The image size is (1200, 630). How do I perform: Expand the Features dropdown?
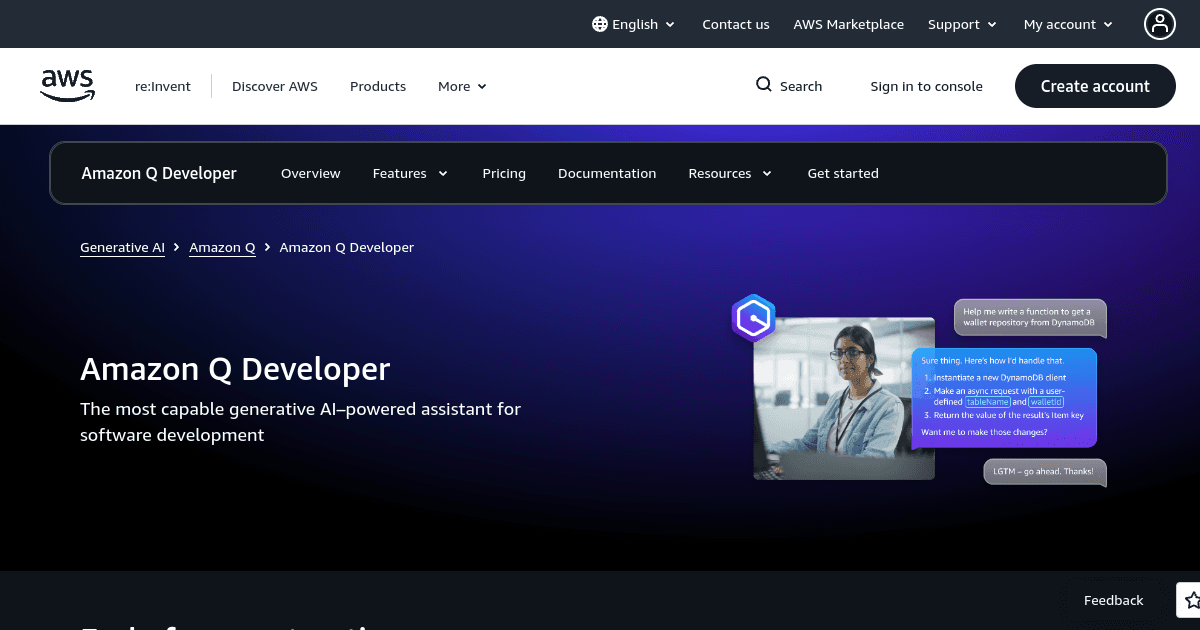(x=410, y=173)
